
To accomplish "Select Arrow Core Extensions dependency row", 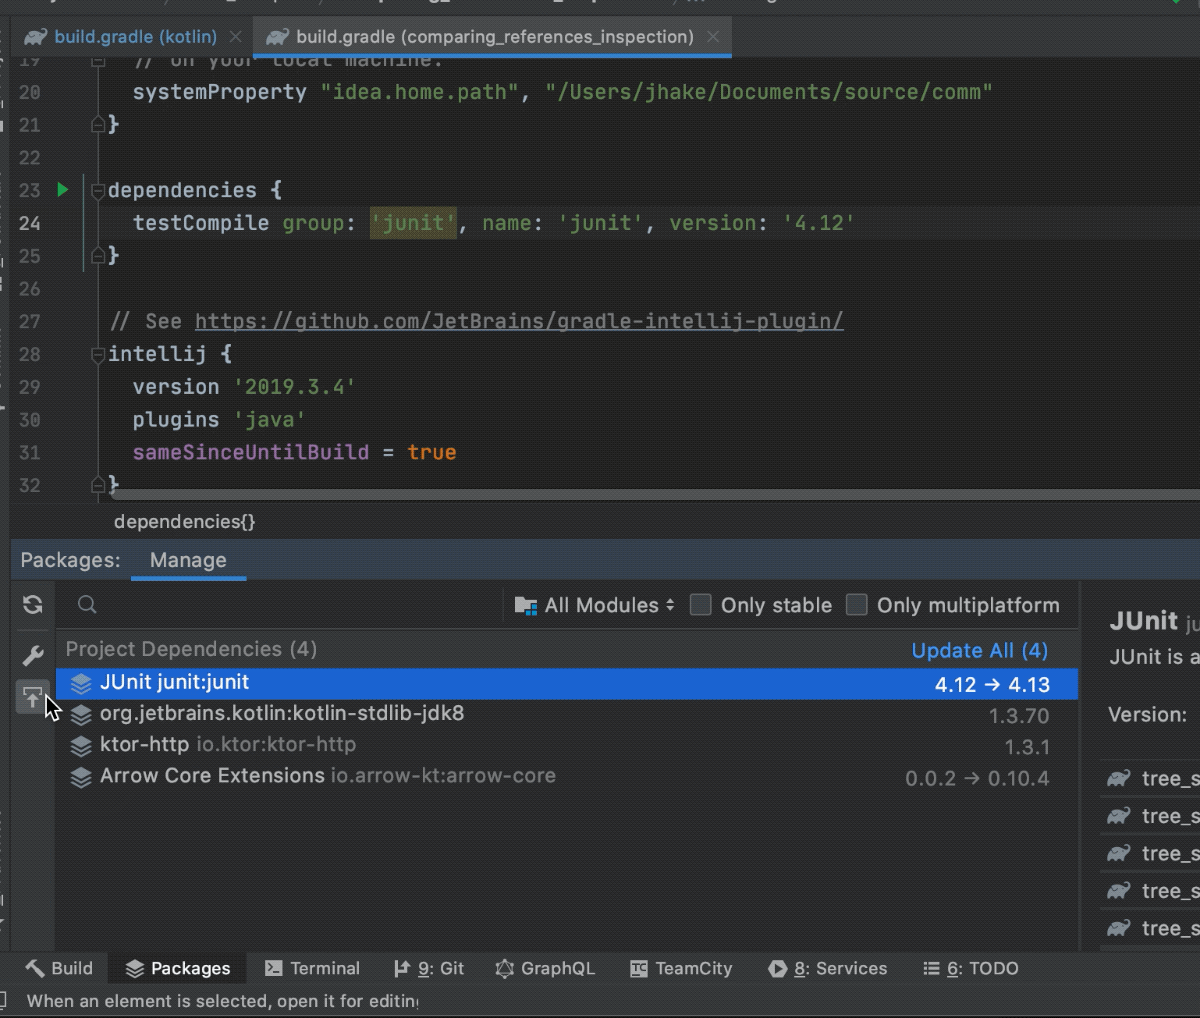I will [x=567, y=777].
